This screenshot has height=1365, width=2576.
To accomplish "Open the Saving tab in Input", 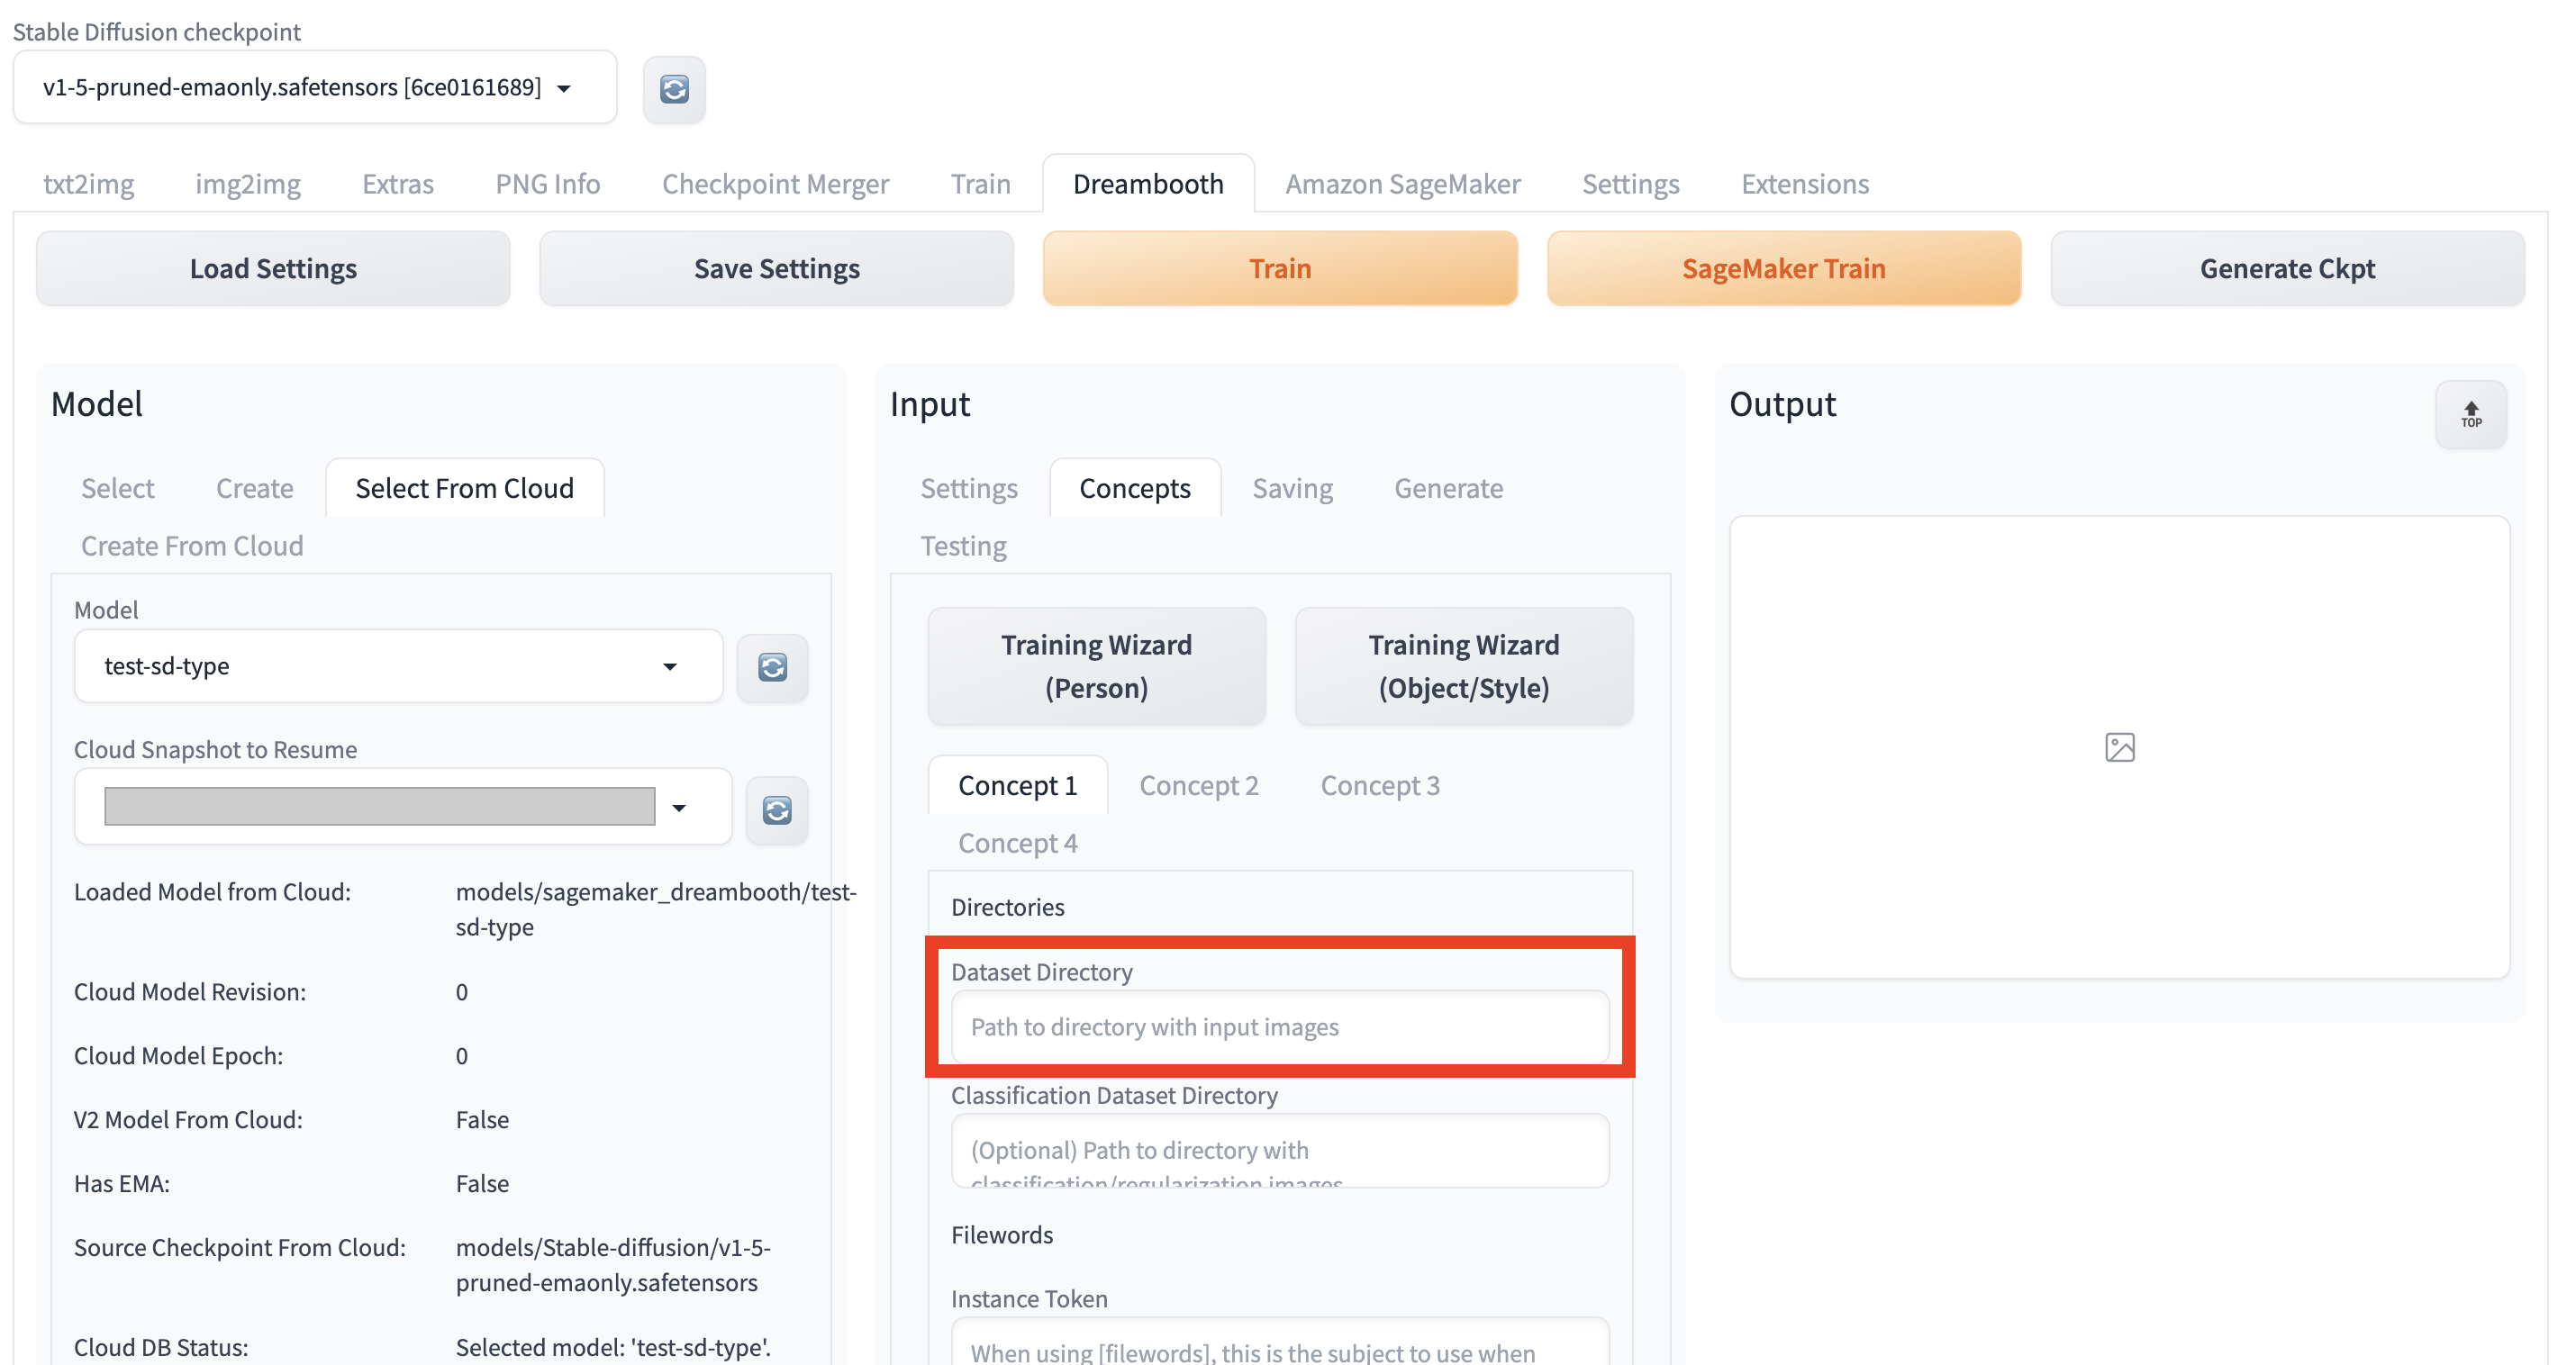I will pyautogui.click(x=1292, y=488).
